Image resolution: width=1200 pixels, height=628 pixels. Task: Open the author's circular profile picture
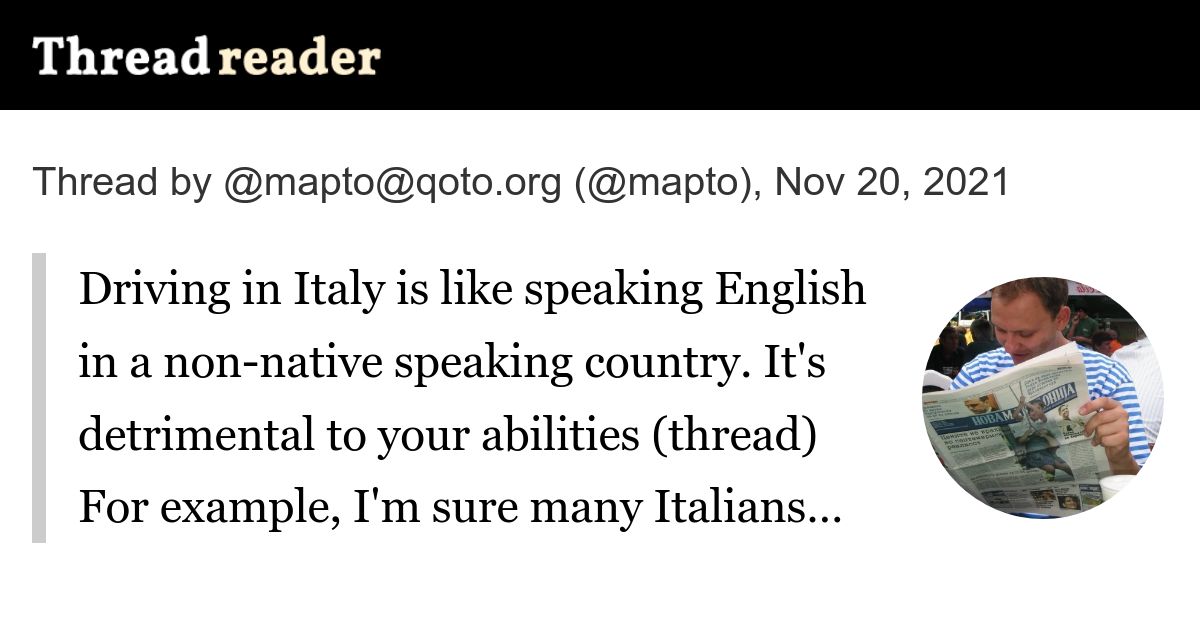click(1042, 397)
